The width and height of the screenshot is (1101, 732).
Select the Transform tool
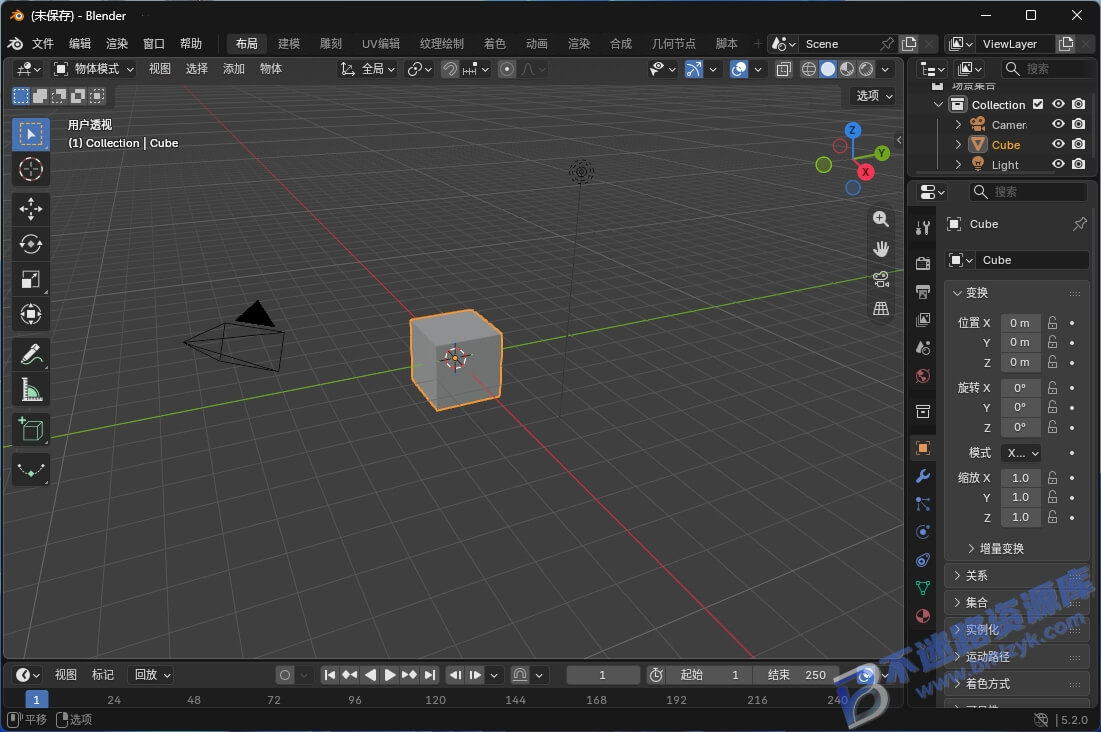coord(31,314)
